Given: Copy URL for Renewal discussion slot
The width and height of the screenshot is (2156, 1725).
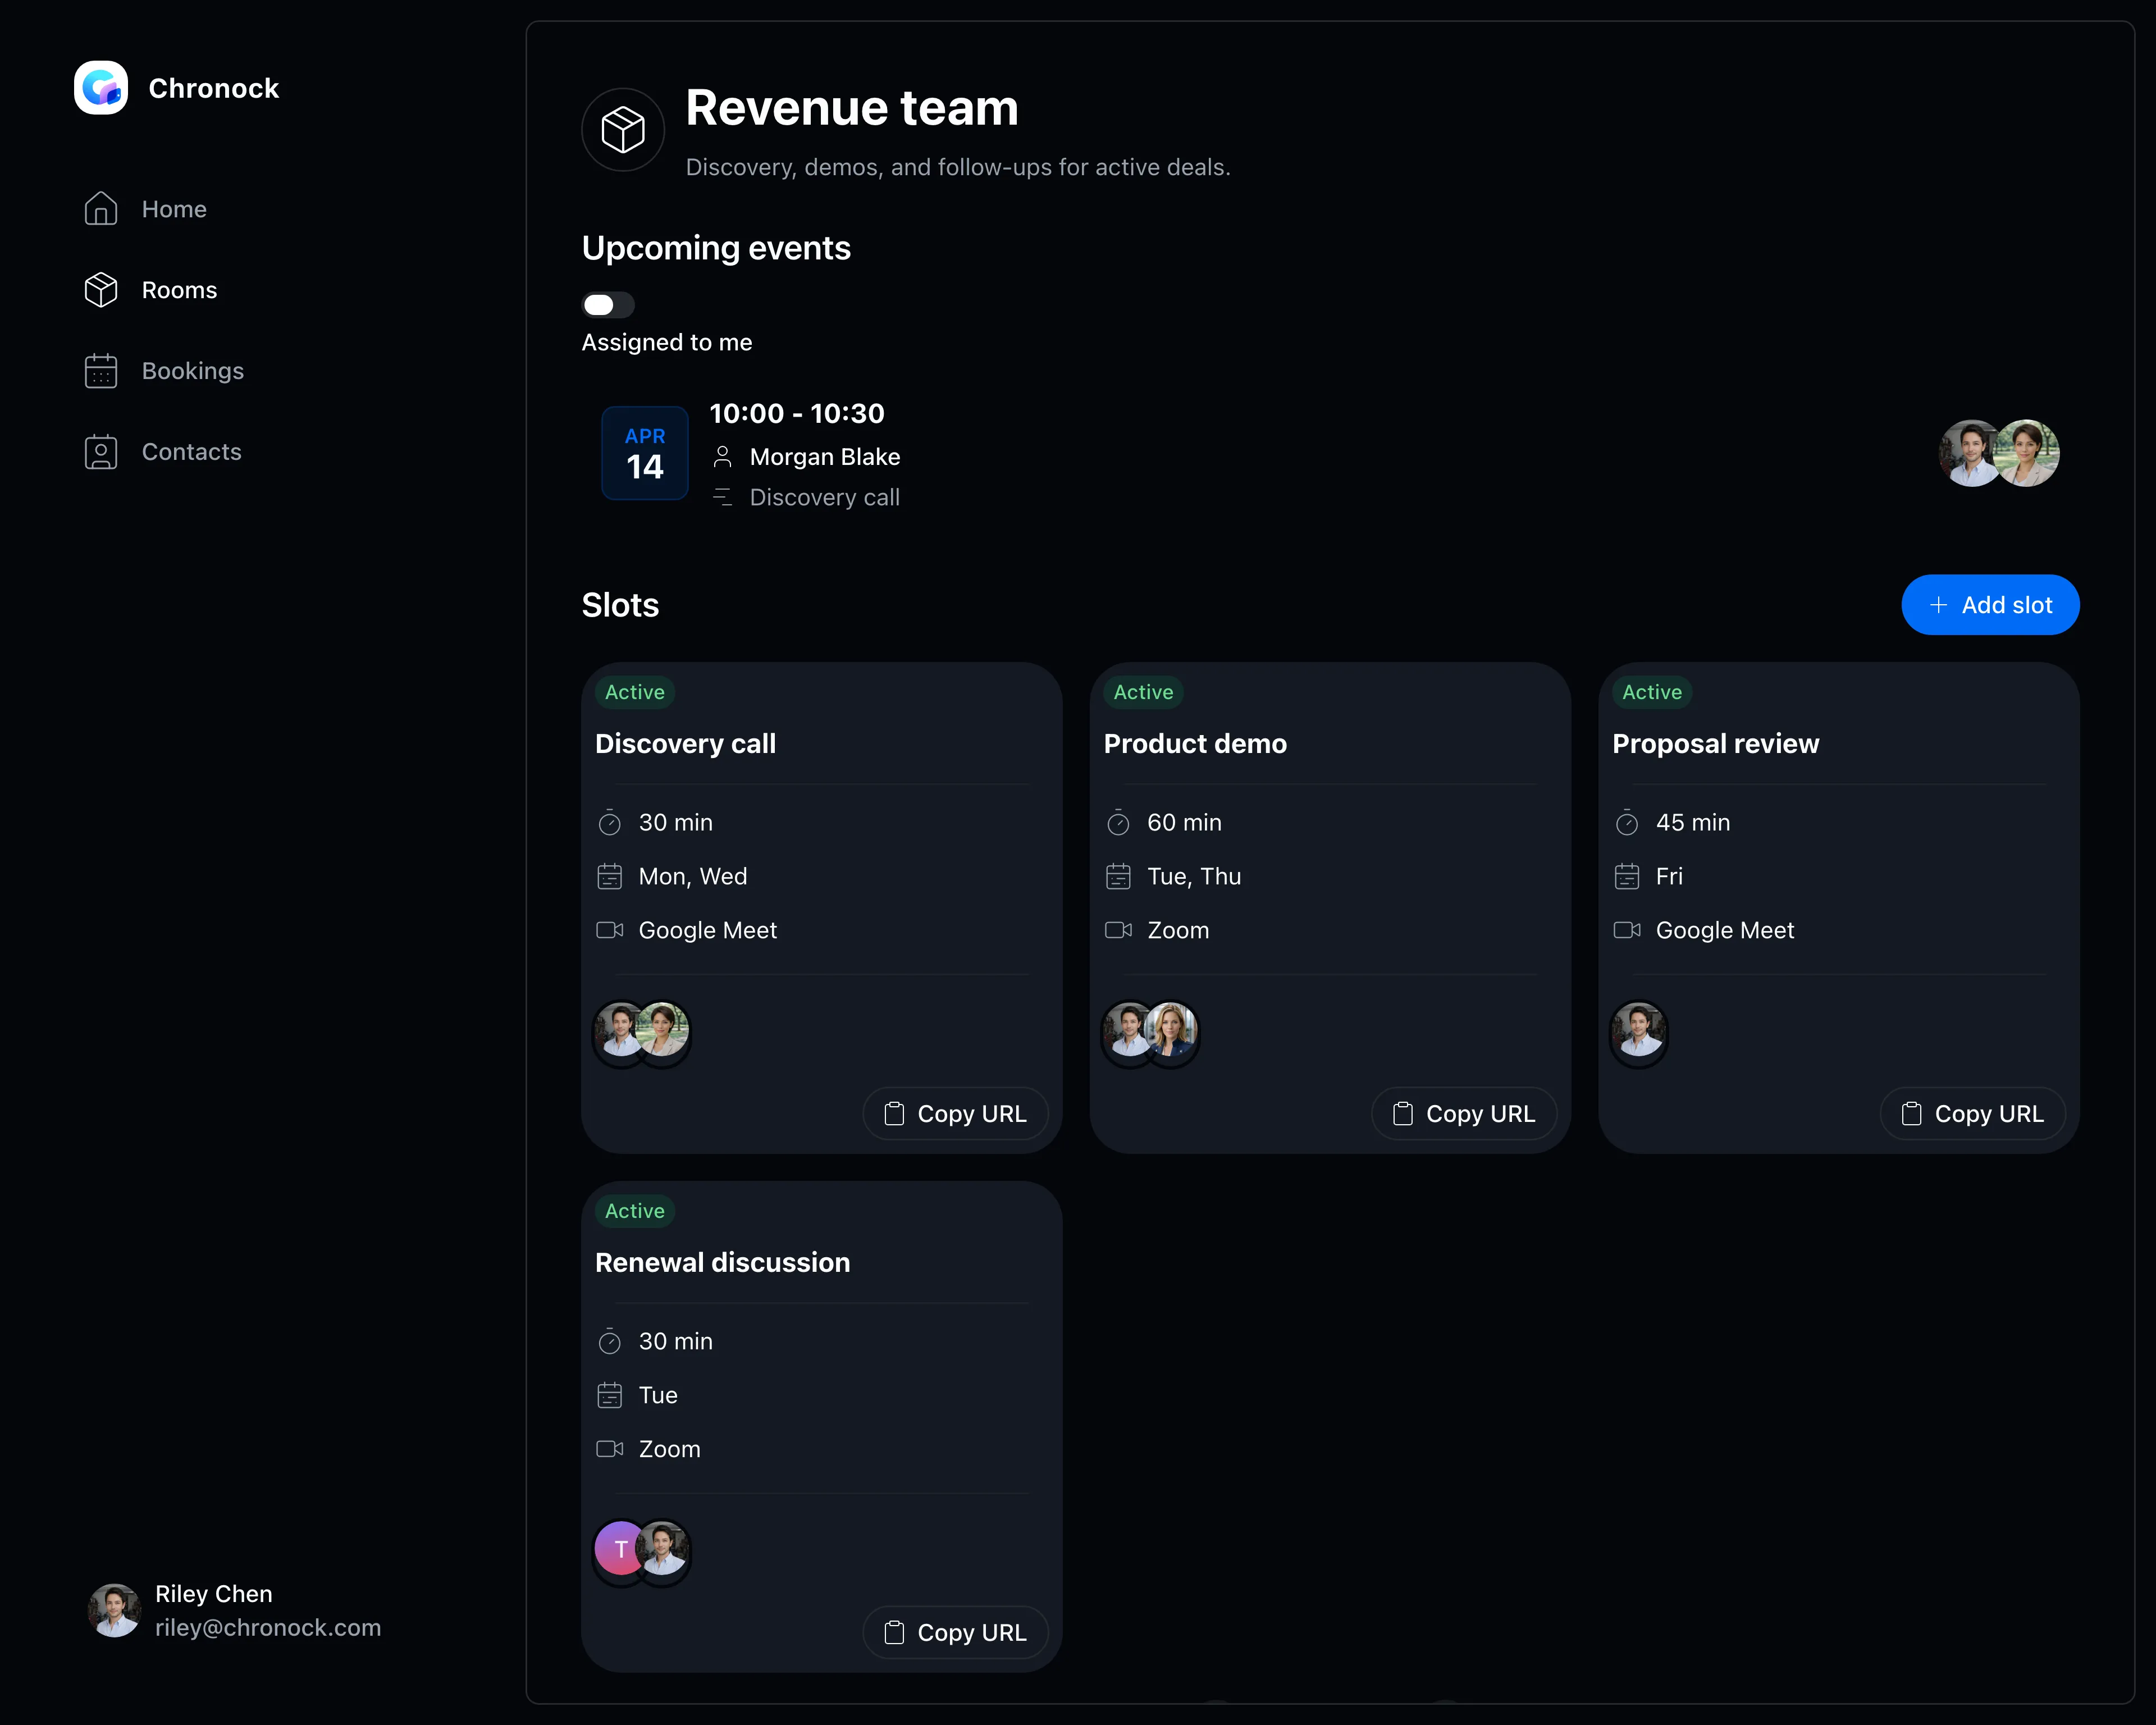Looking at the screenshot, I should pos(955,1633).
